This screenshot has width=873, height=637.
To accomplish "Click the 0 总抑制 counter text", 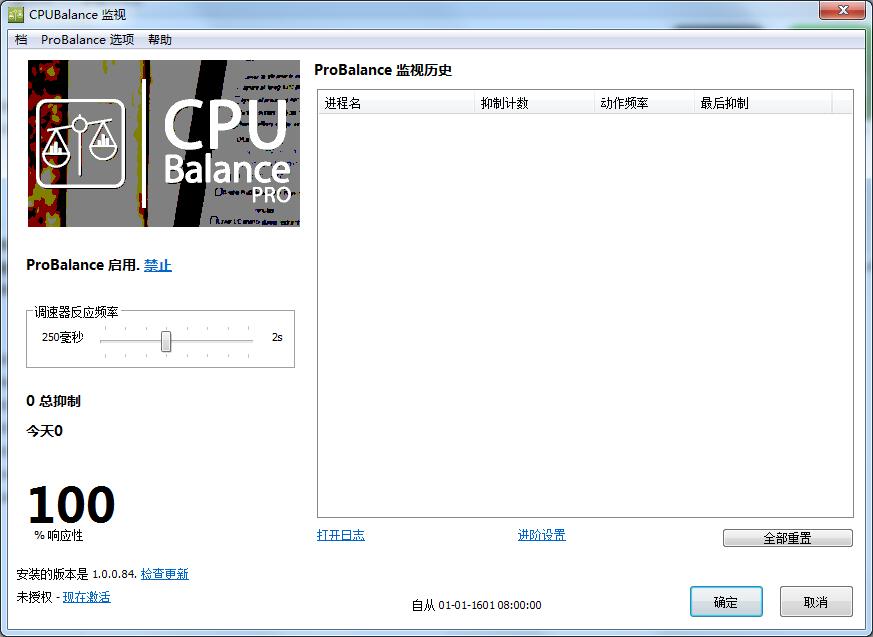I will click(x=53, y=401).
